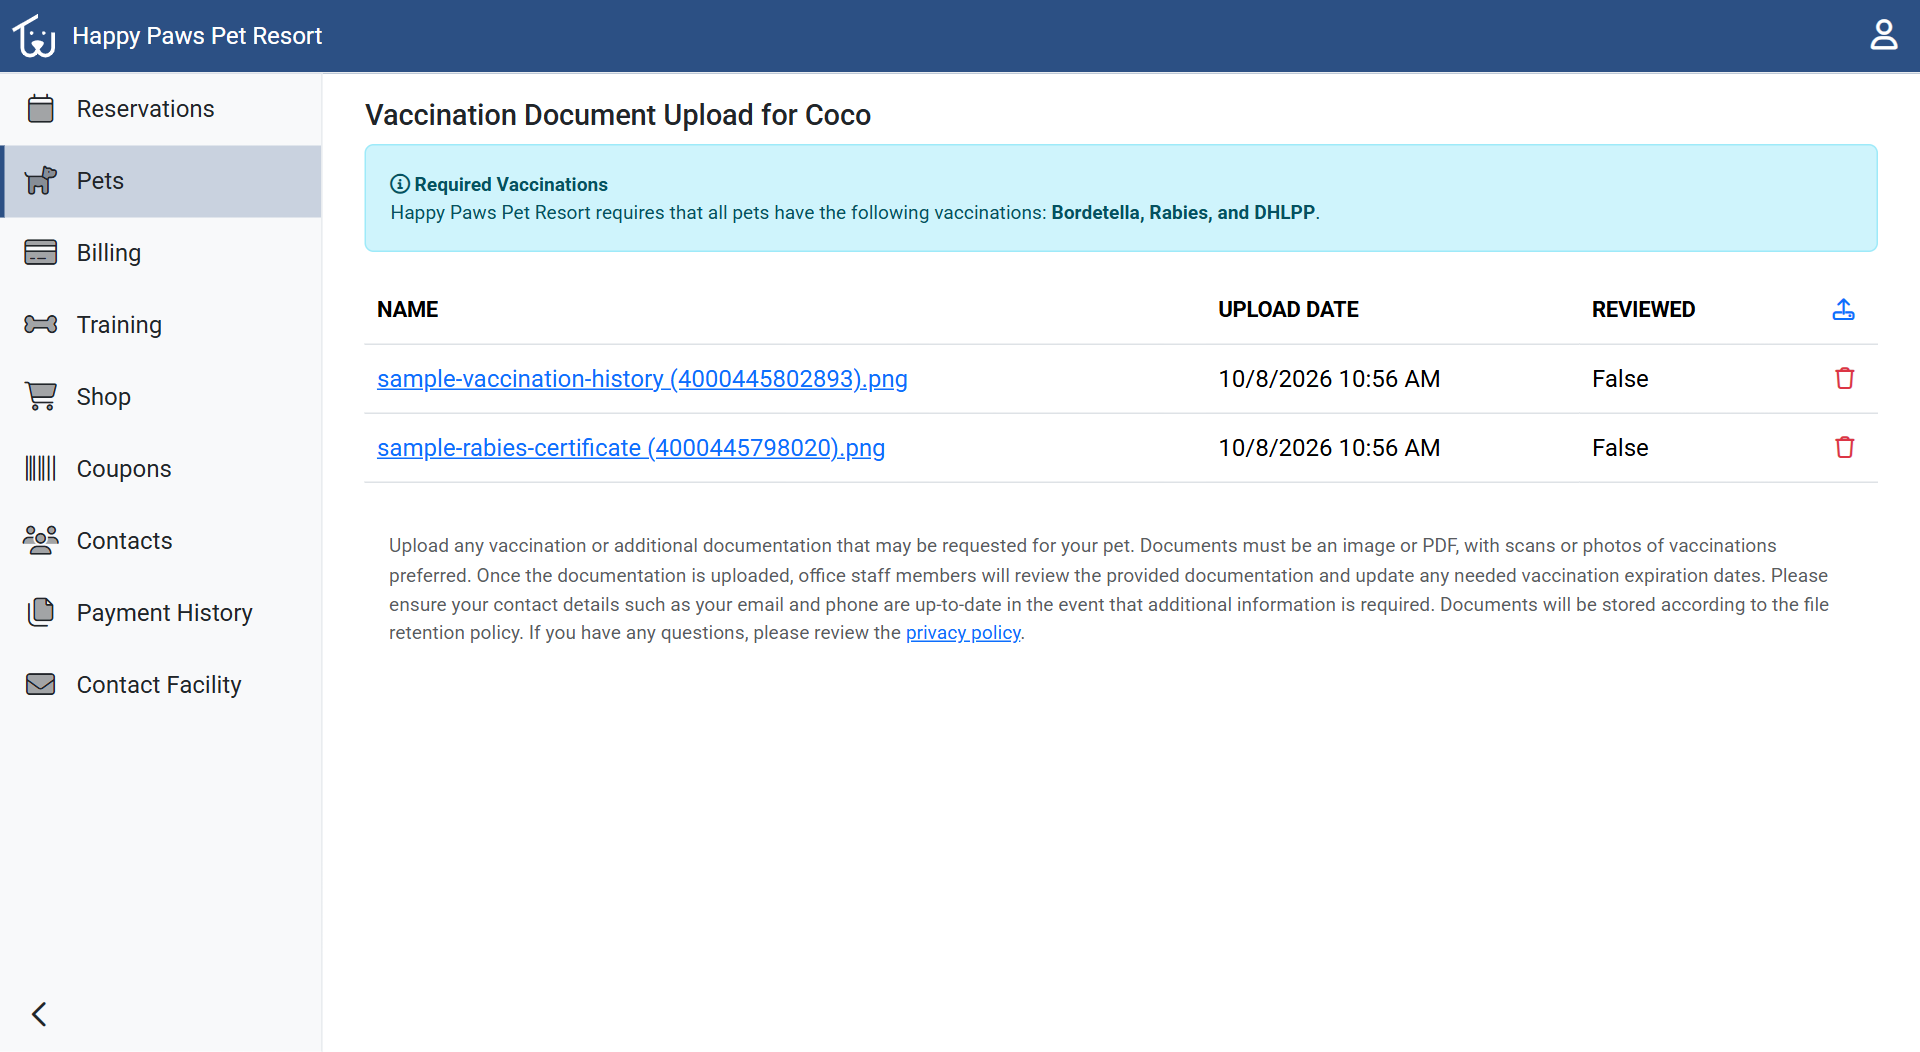Click the Contacts people icon
This screenshot has height=1052, width=1920.
point(41,540)
